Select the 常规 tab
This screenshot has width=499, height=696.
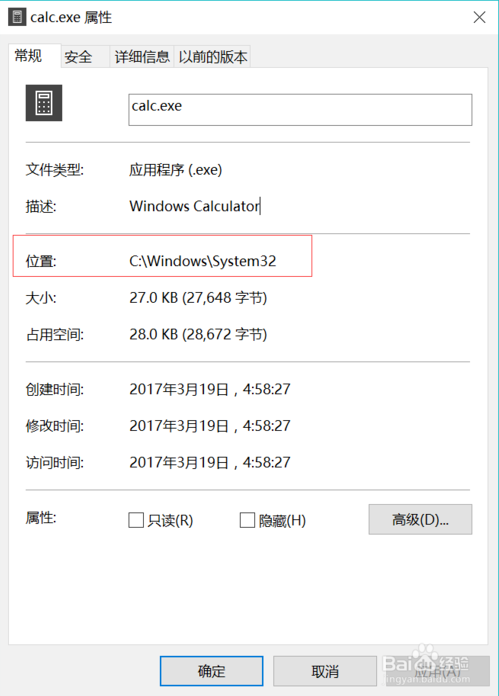(x=34, y=56)
